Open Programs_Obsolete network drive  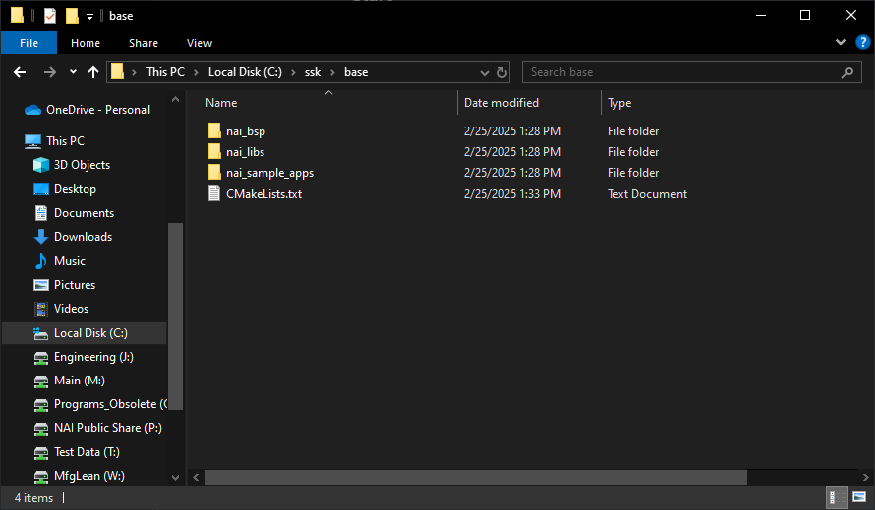pos(99,404)
